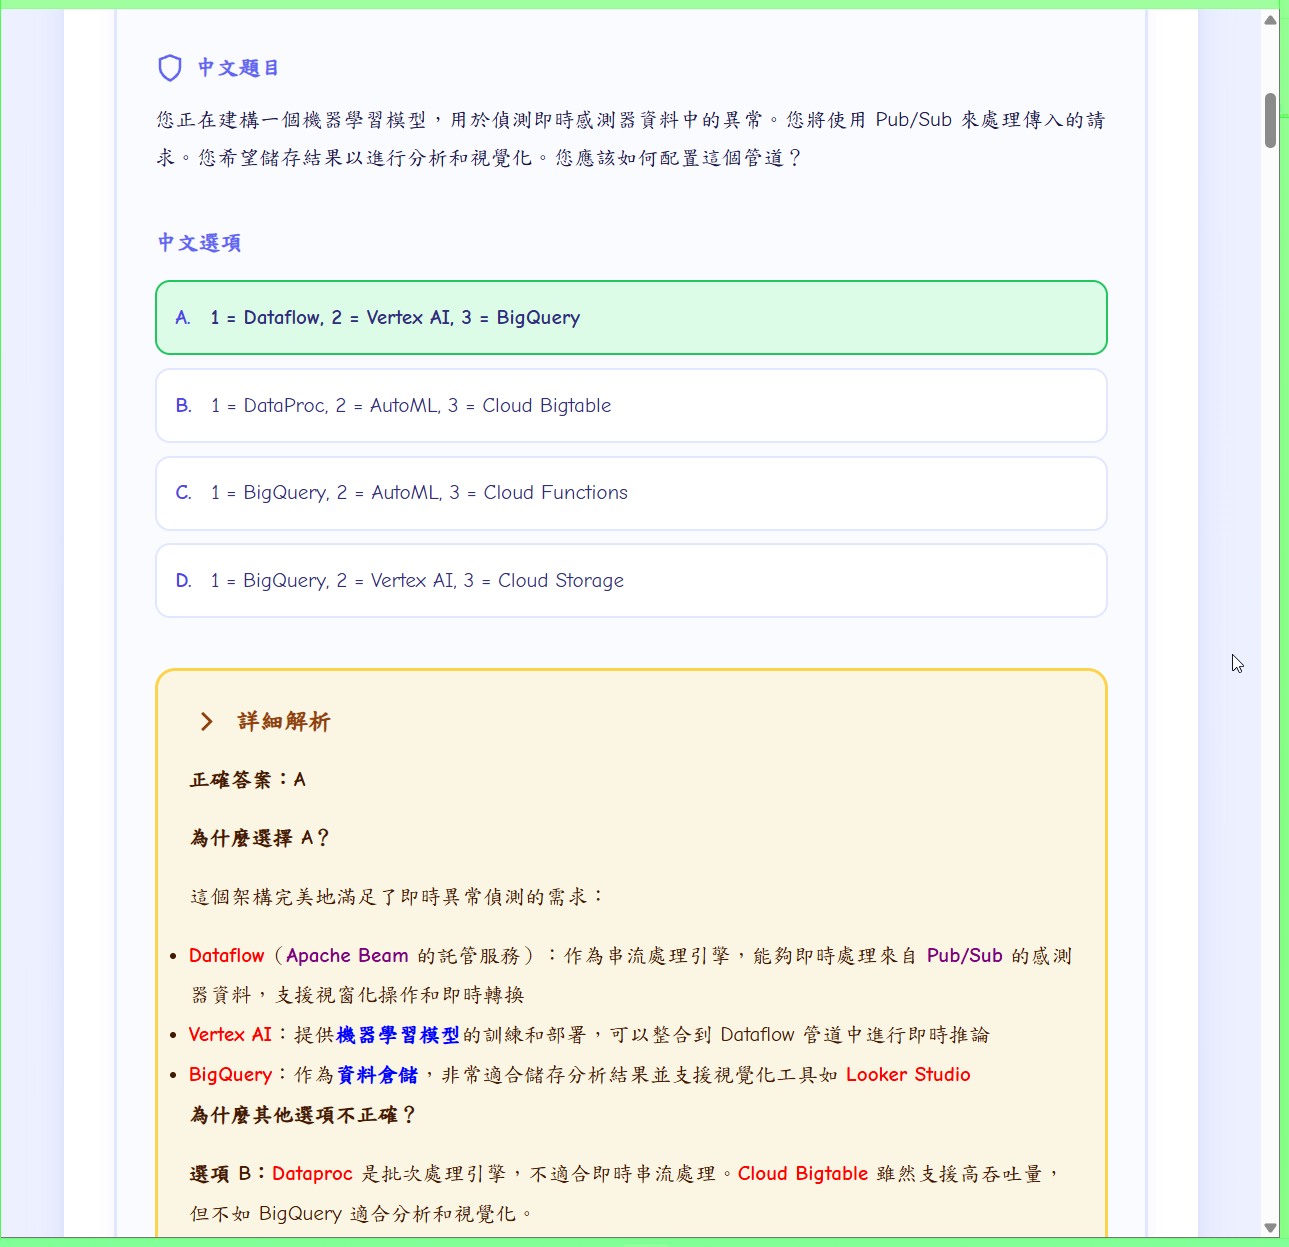
Task: Click the 正確答案：A line
Action: [x=248, y=780]
